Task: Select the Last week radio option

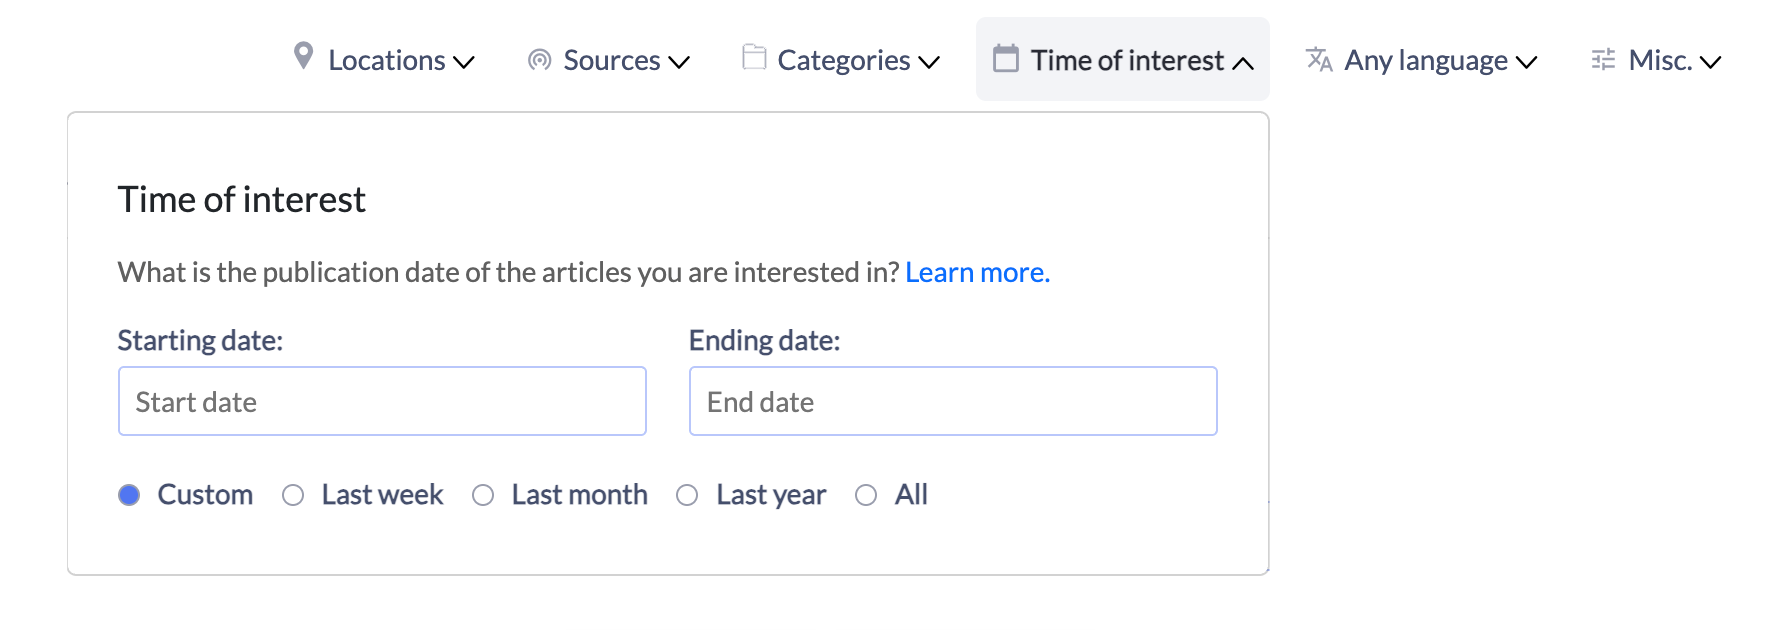Action: coord(293,495)
